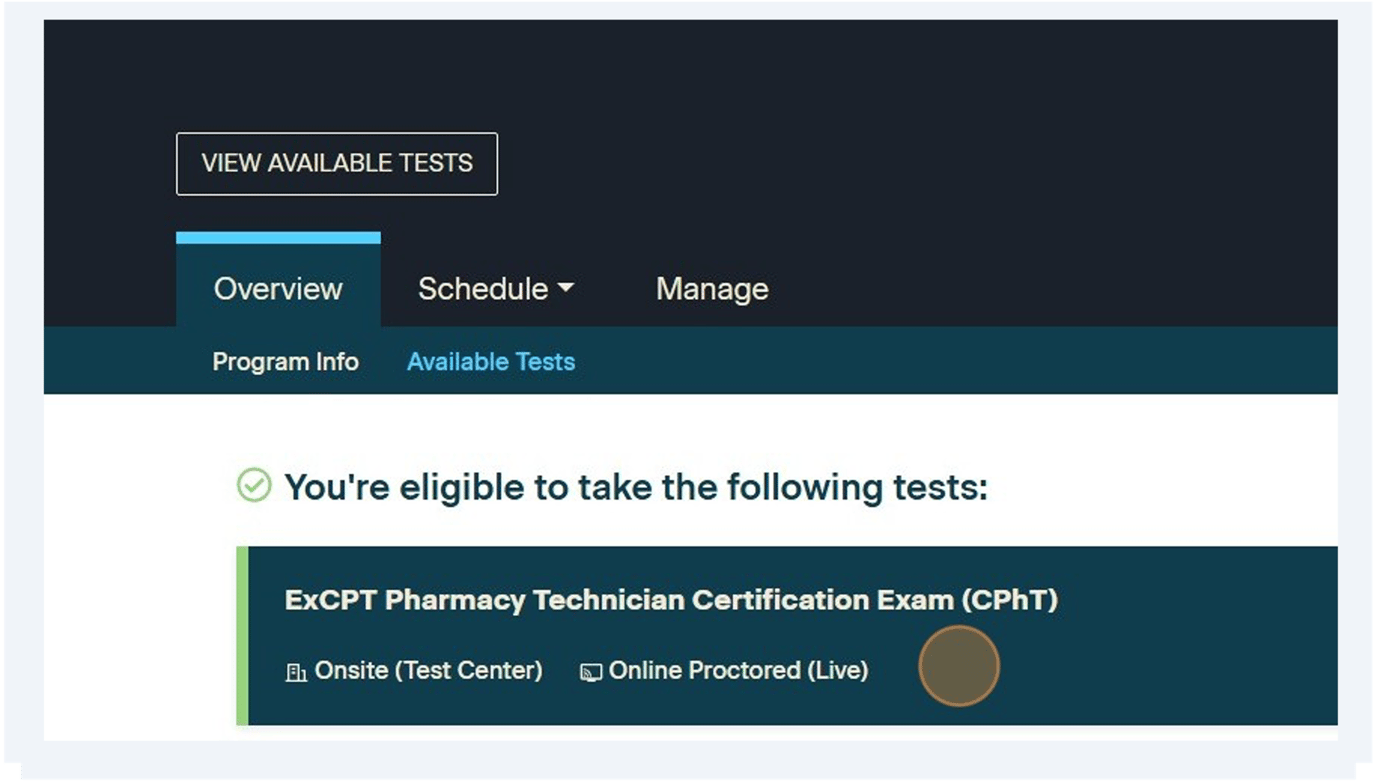Click the Online Proctored (Live) monitor icon

coord(592,670)
